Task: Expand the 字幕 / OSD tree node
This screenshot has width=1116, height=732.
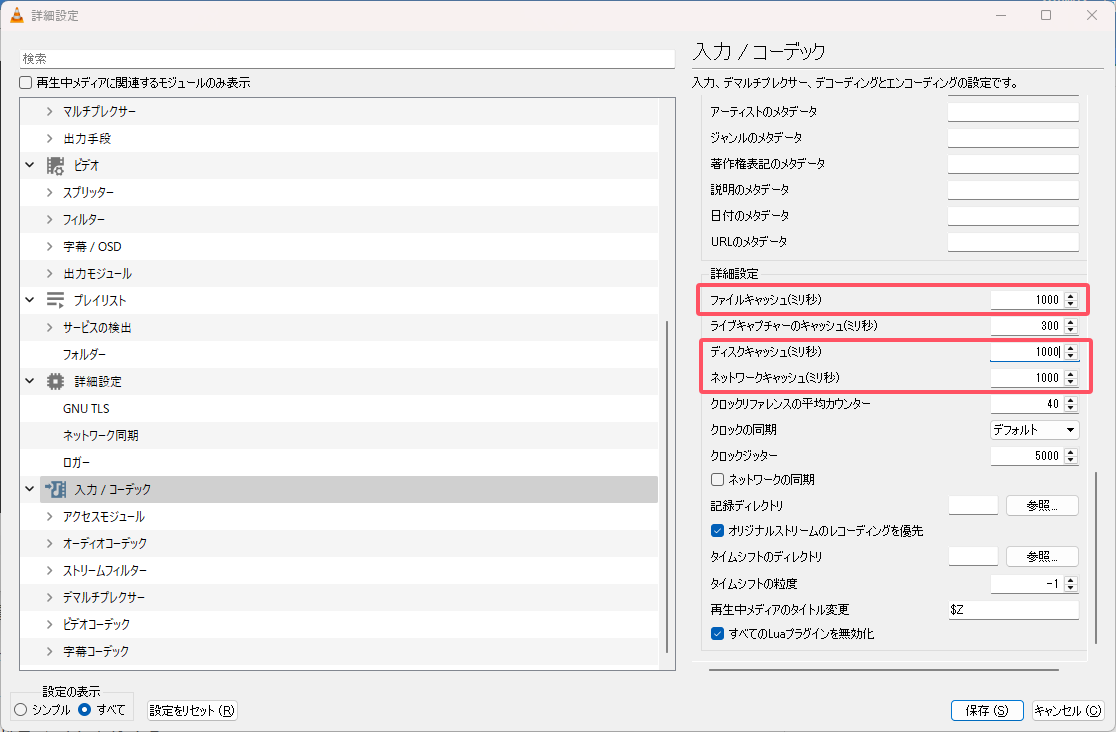Action: click(49, 246)
